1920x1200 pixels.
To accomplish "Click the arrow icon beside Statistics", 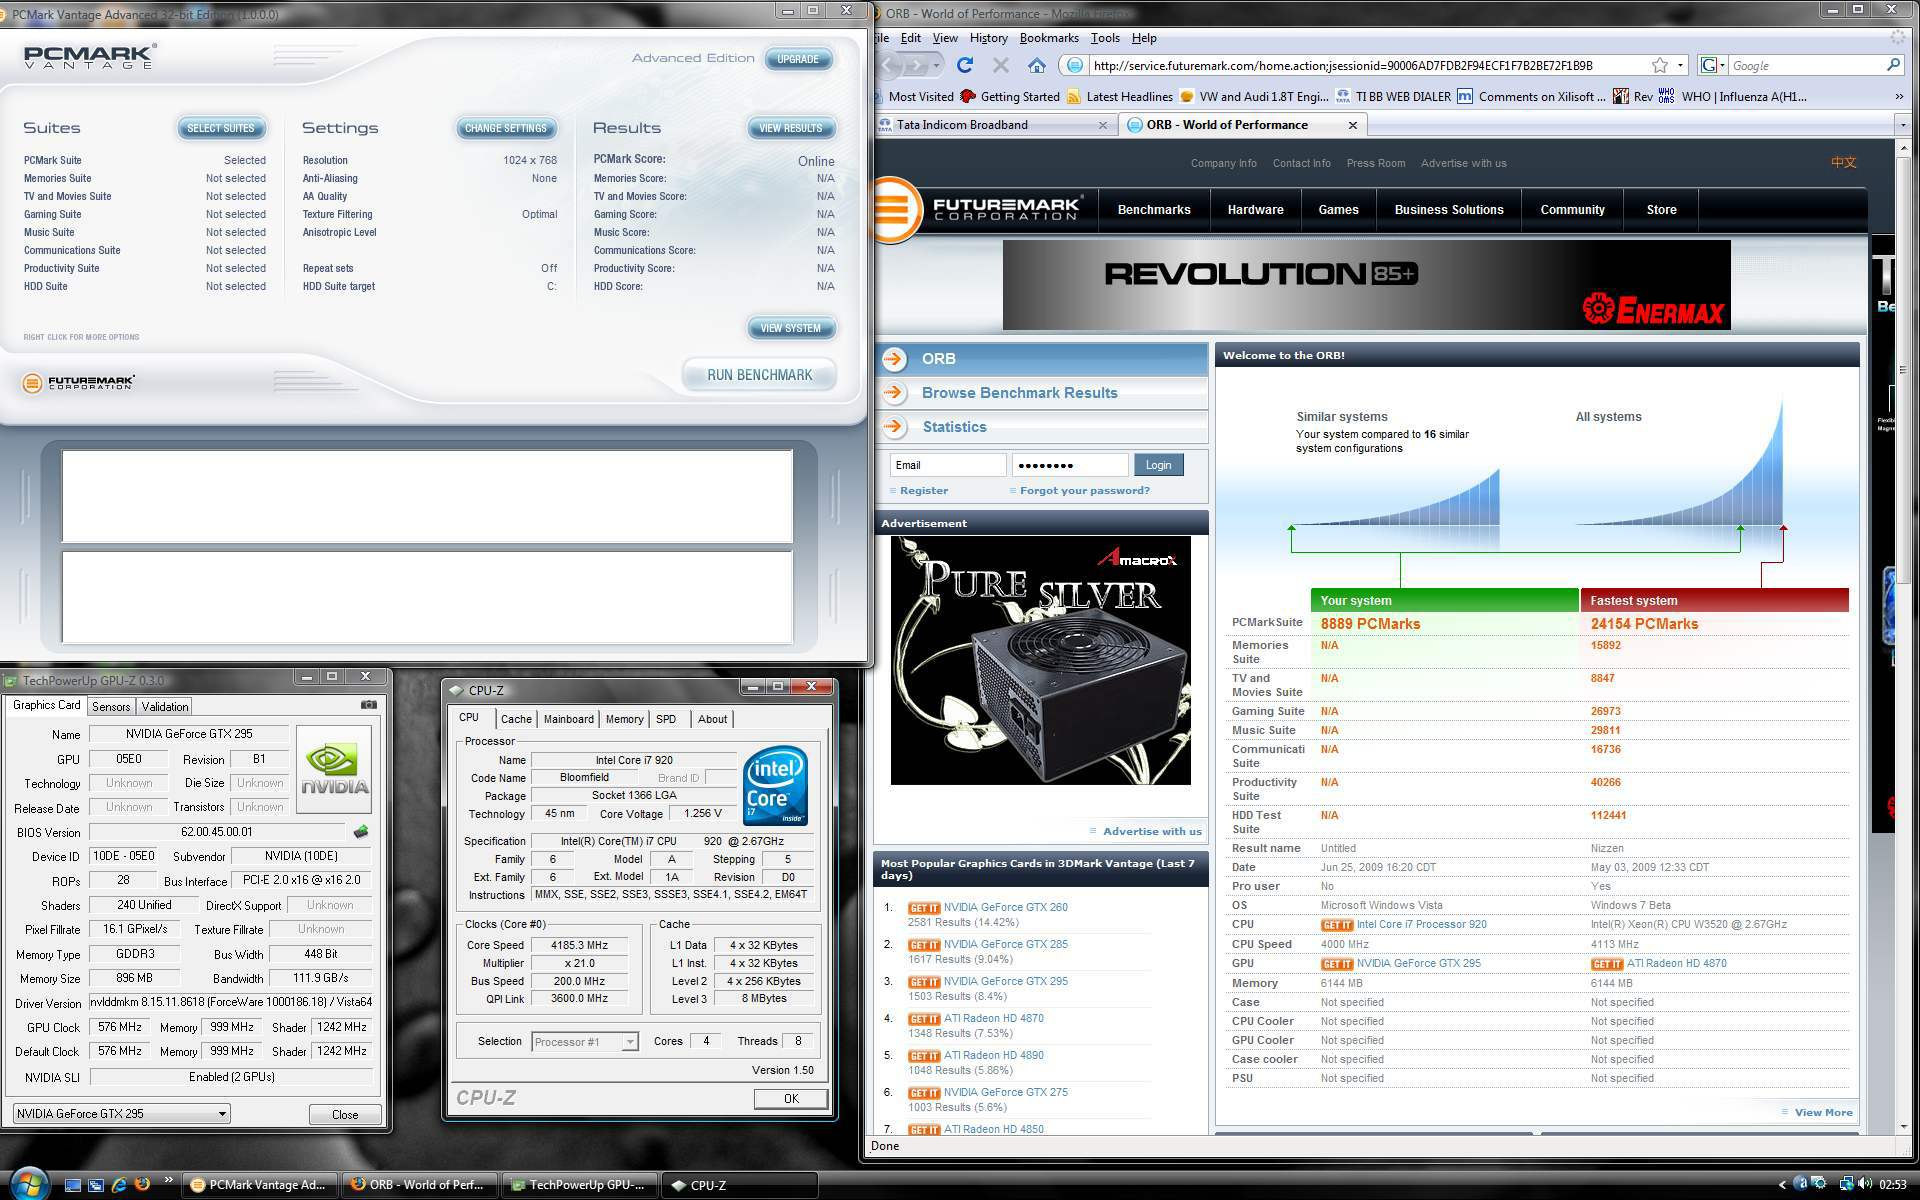I will pyautogui.click(x=894, y=427).
